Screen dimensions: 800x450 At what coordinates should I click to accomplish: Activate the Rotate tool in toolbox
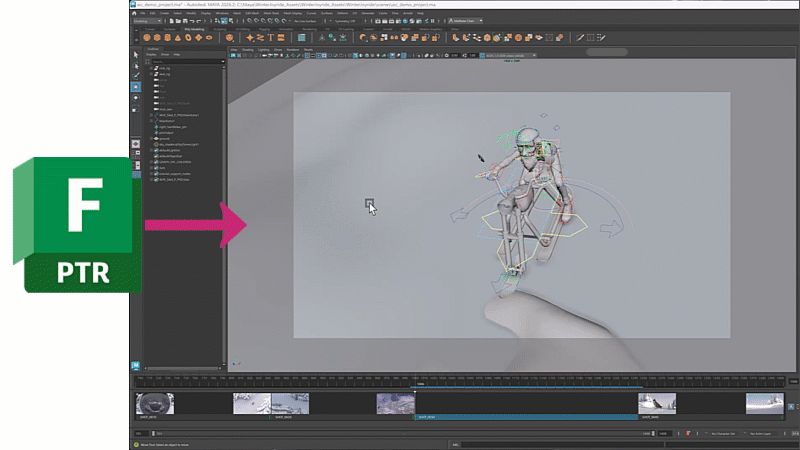[136, 98]
